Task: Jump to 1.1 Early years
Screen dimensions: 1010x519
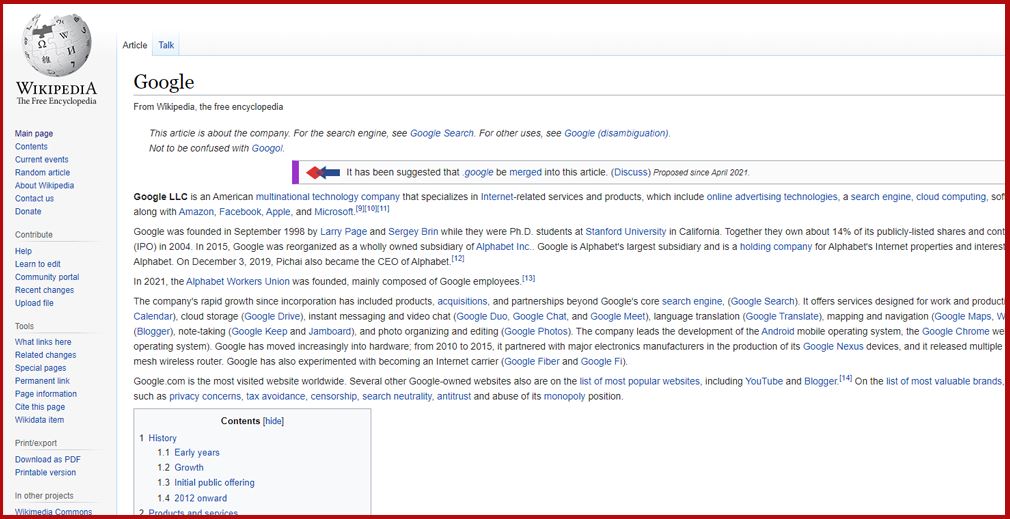Action: (196, 453)
